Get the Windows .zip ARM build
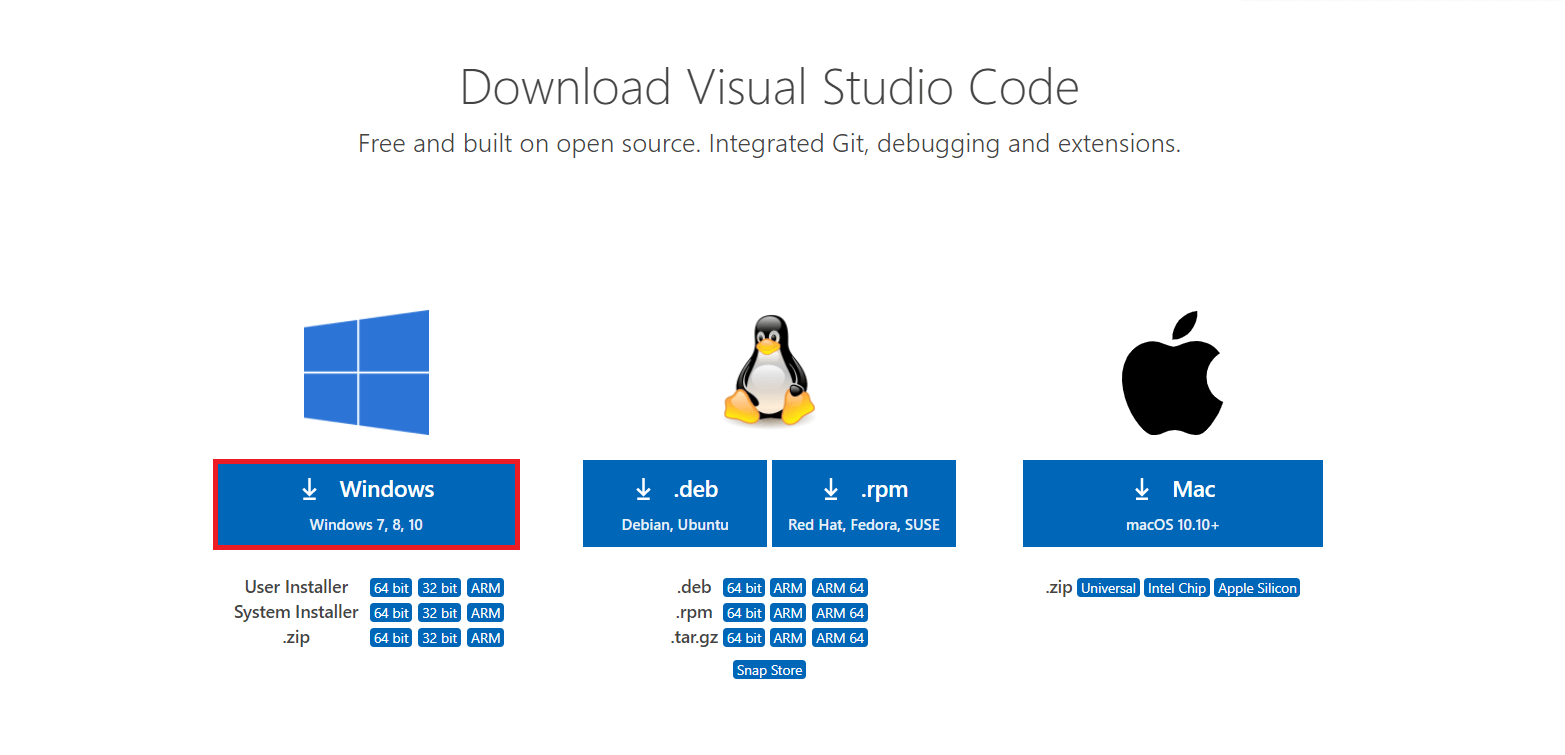The width and height of the screenshot is (1565, 755). [485, 638]
